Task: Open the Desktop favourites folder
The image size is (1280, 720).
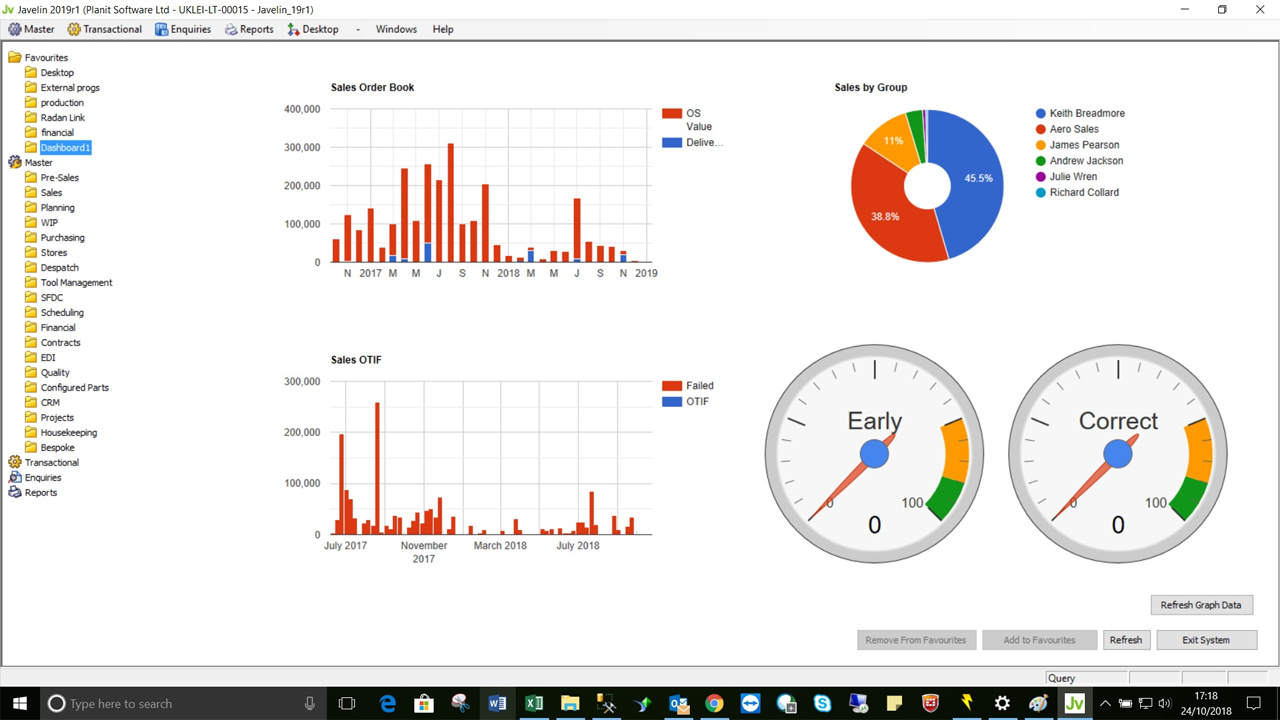Action: pos(57,73)
